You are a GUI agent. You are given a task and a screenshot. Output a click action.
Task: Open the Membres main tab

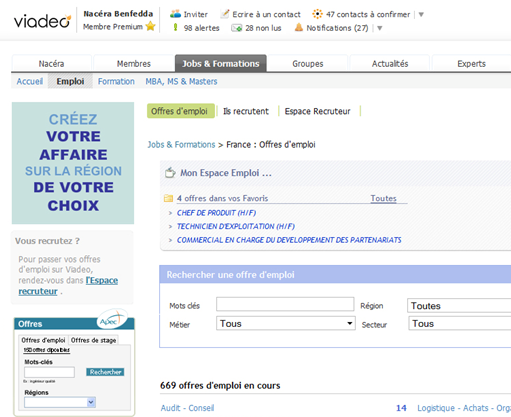[x=134, y=63]
